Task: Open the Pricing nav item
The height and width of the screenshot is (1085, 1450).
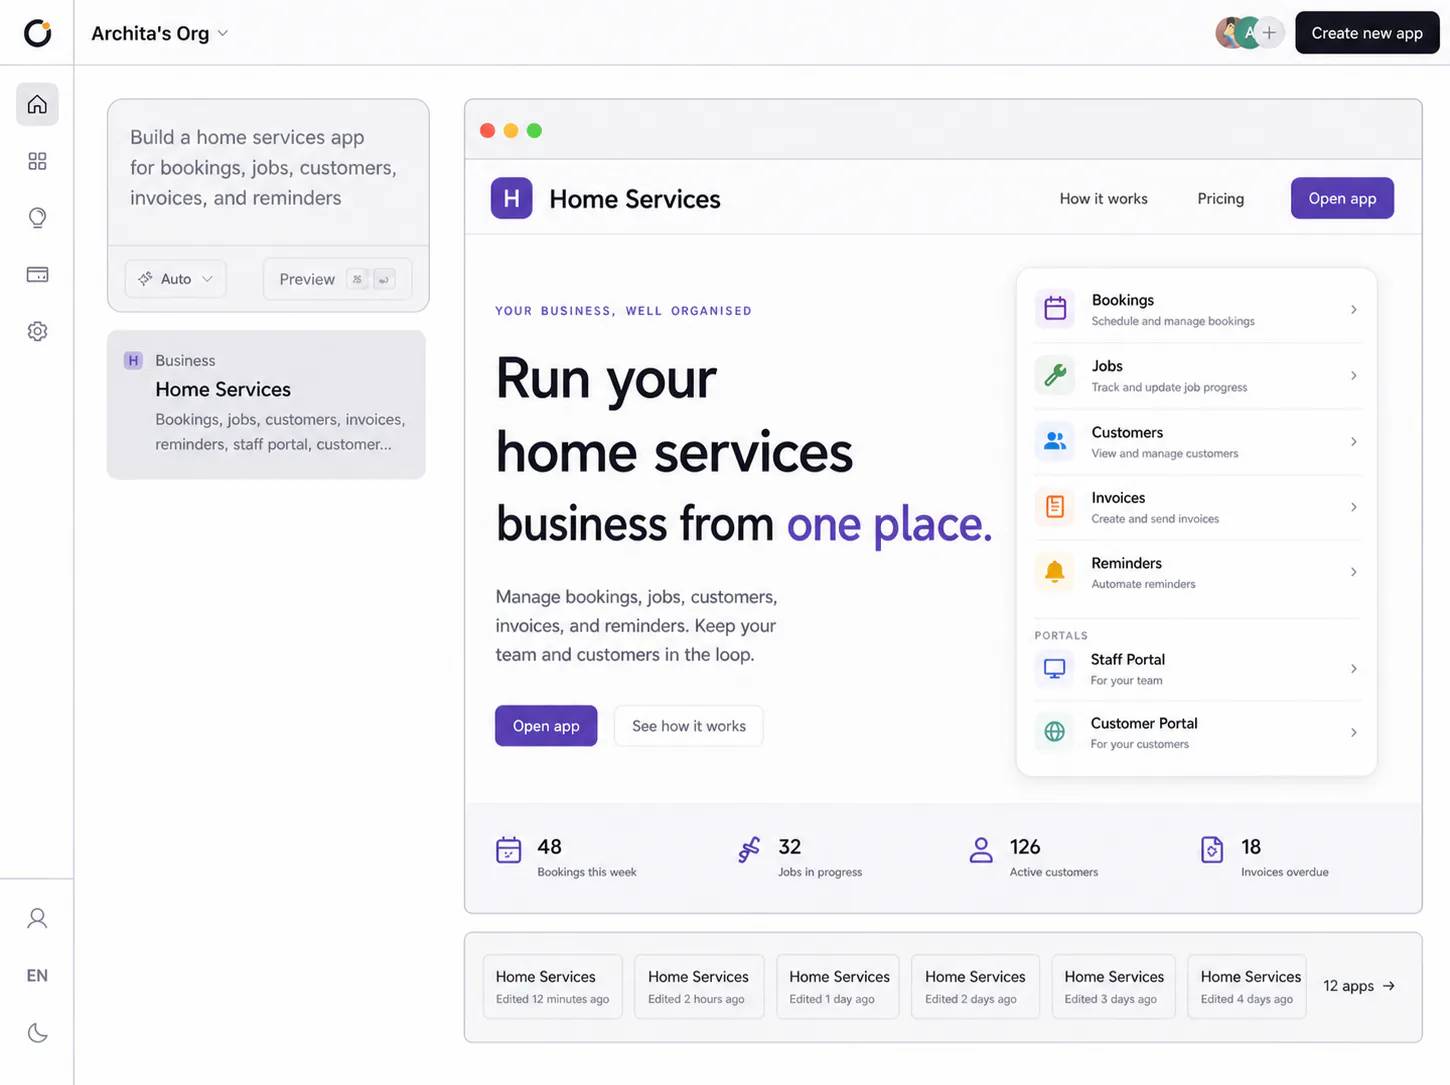Action: coord(1221,199)
